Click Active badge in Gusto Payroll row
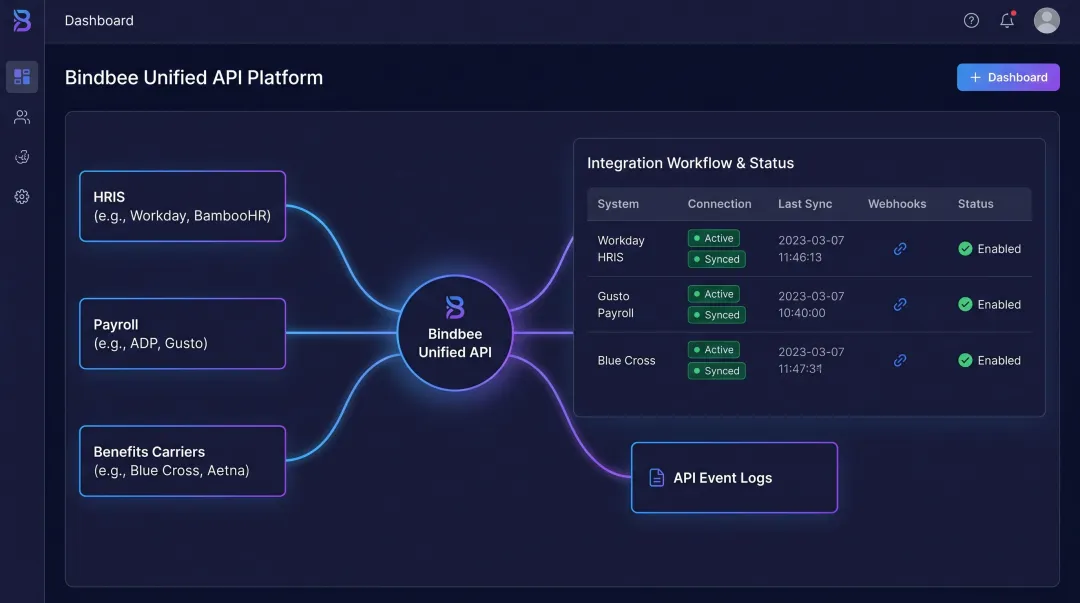 [714, 294]
